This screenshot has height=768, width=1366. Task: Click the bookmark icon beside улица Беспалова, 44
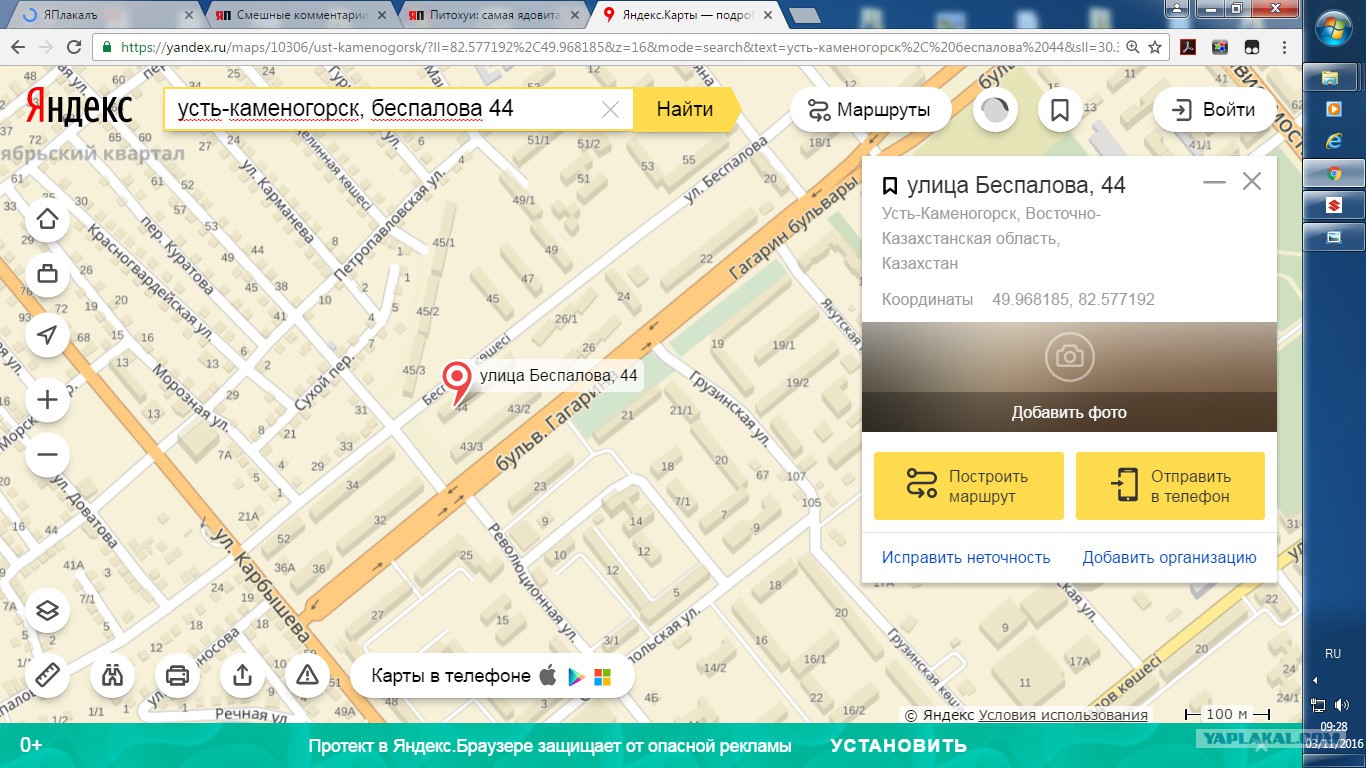click(889, 186)
